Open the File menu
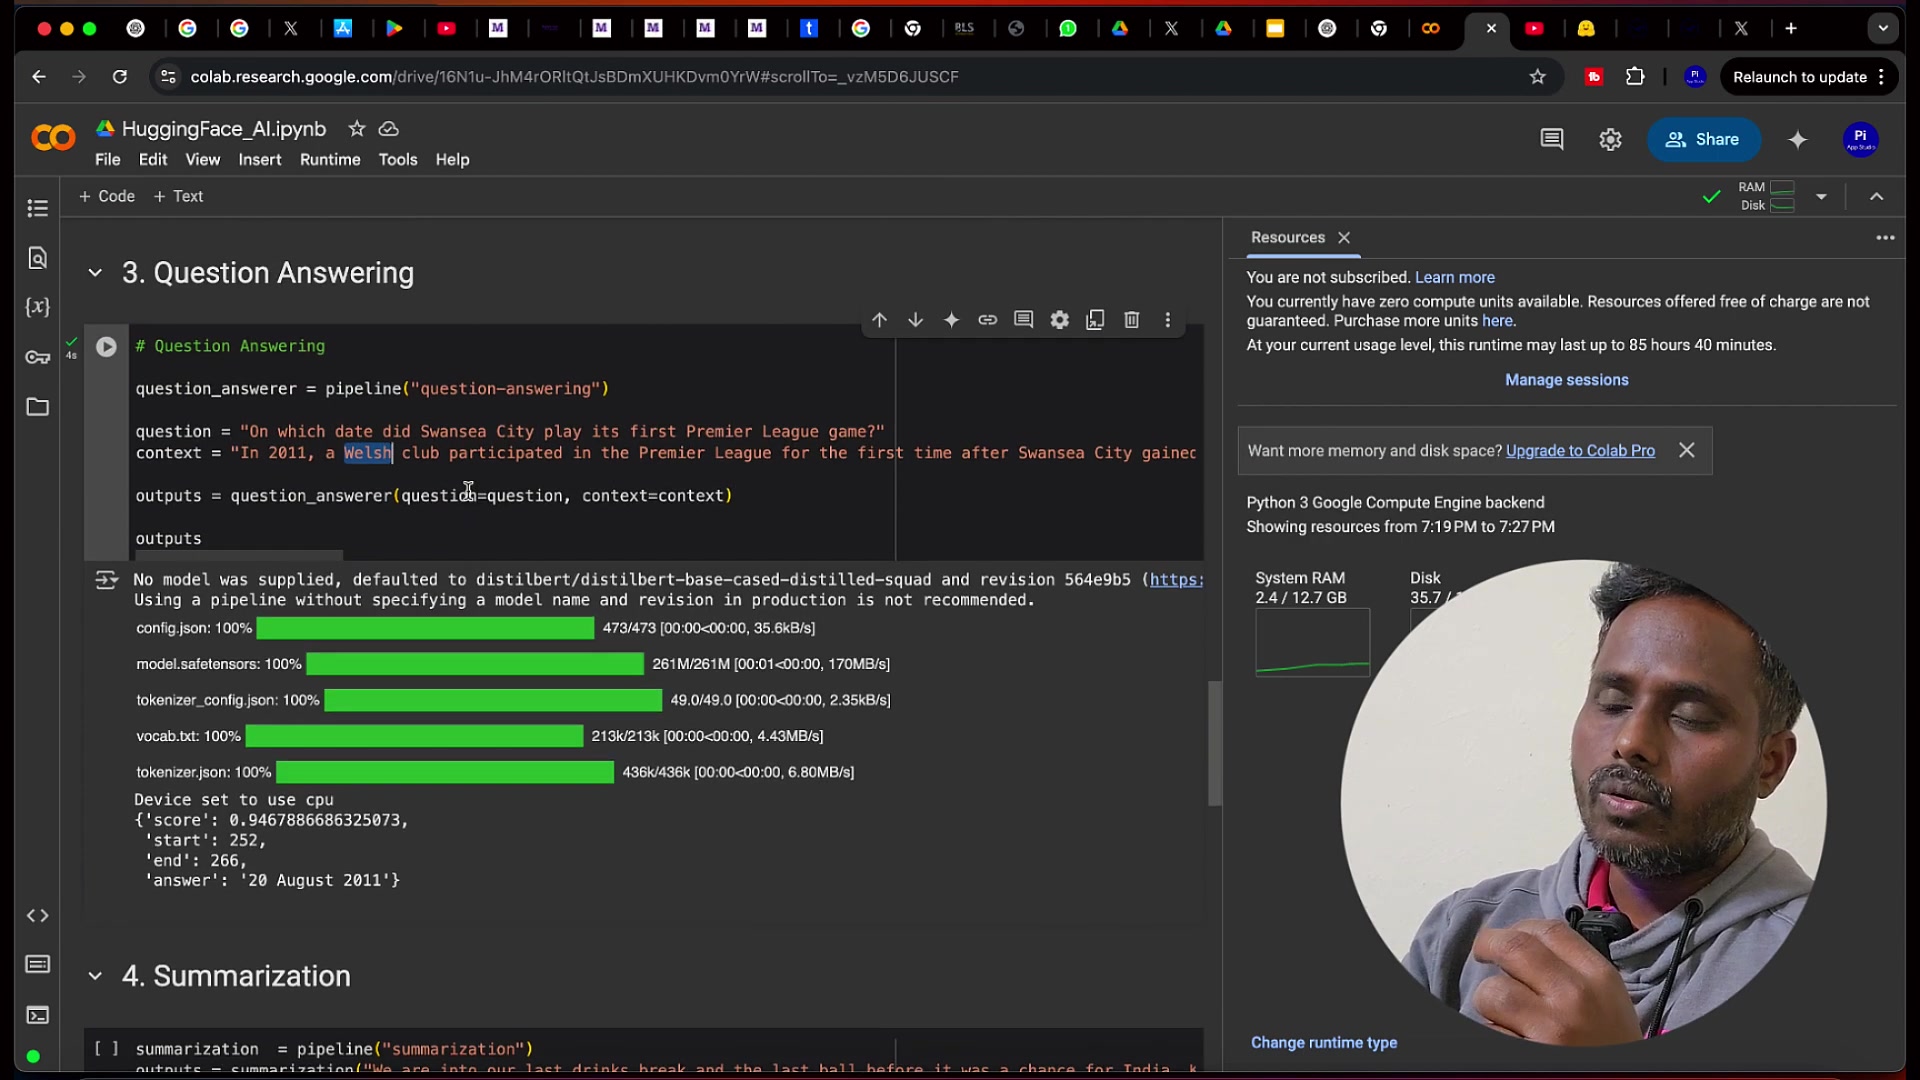The height and width of the screenshot is (1080, 1920). pyautogui.click(x=107, y=160)
